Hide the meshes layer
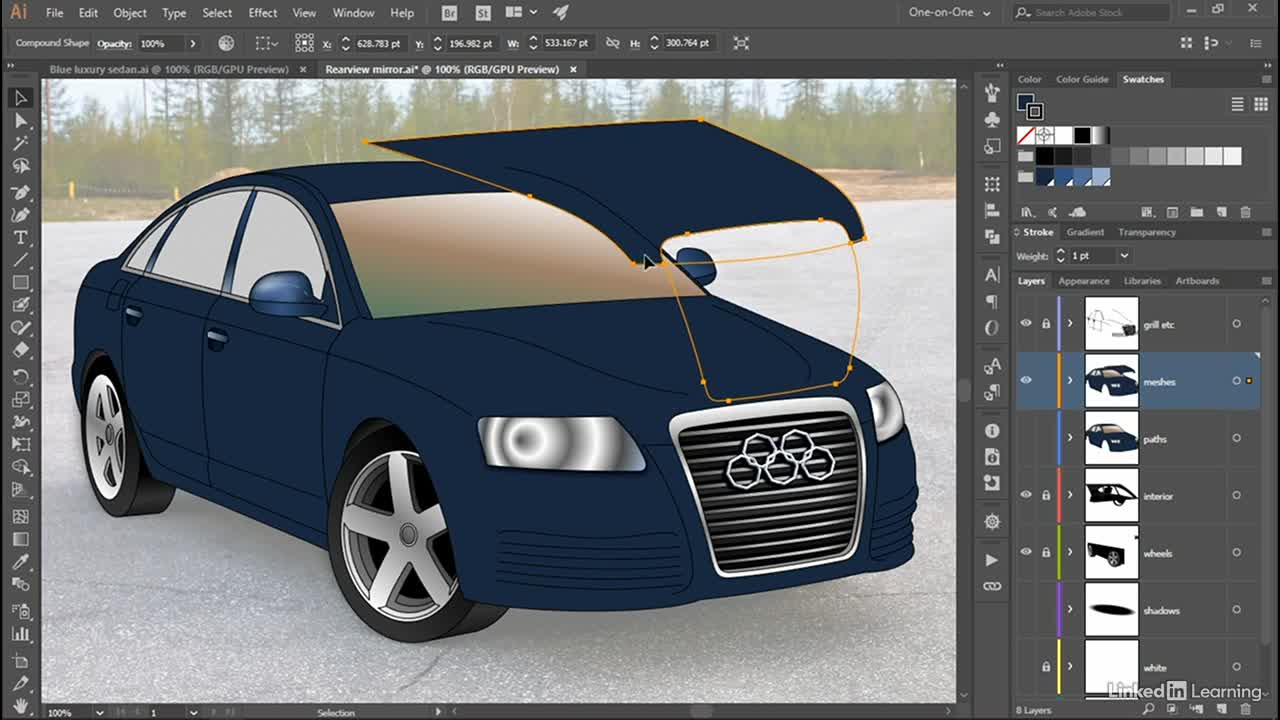Screen dimensions: 1280x720 [x=1026, y=380]
